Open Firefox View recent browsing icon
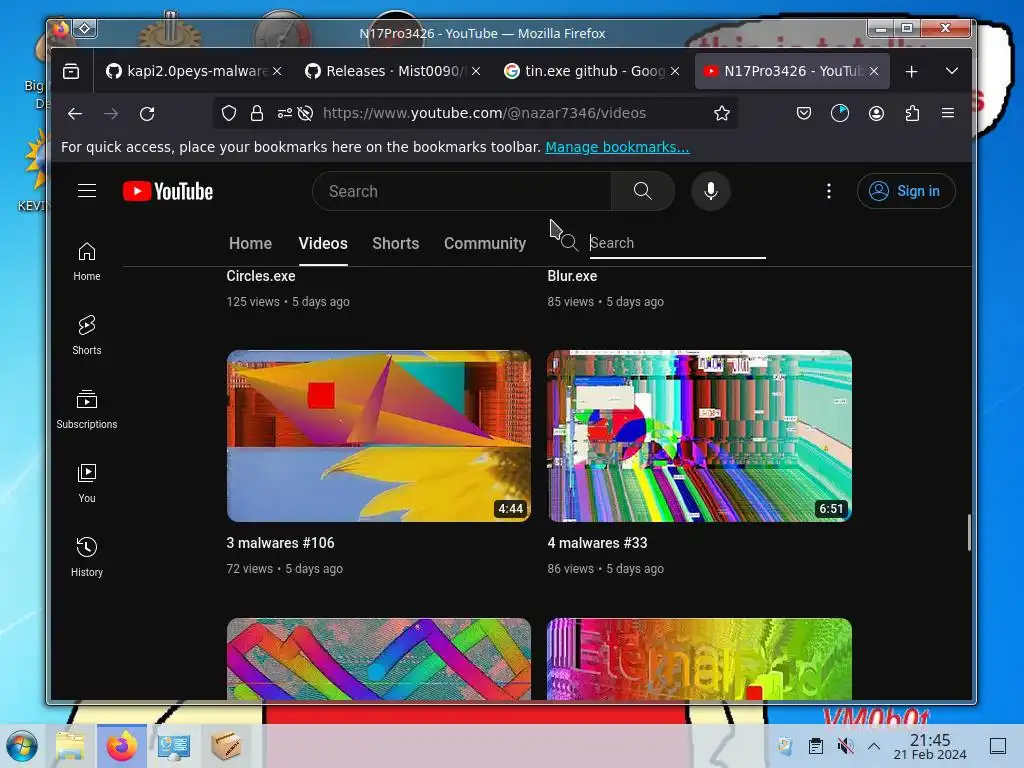Viewport: 1024px width, 768px height. 71,71
